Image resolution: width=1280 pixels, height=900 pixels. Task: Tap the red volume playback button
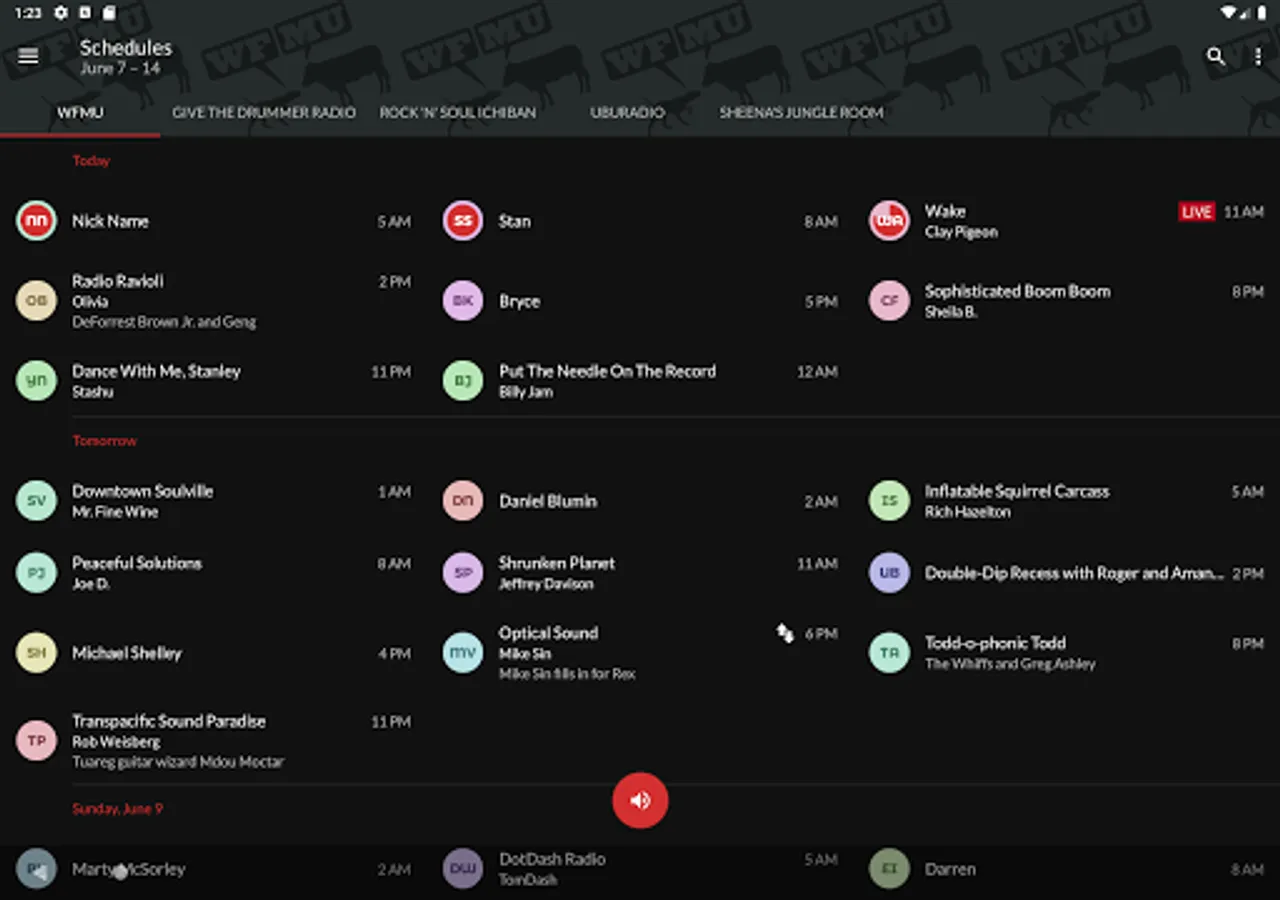640,800
